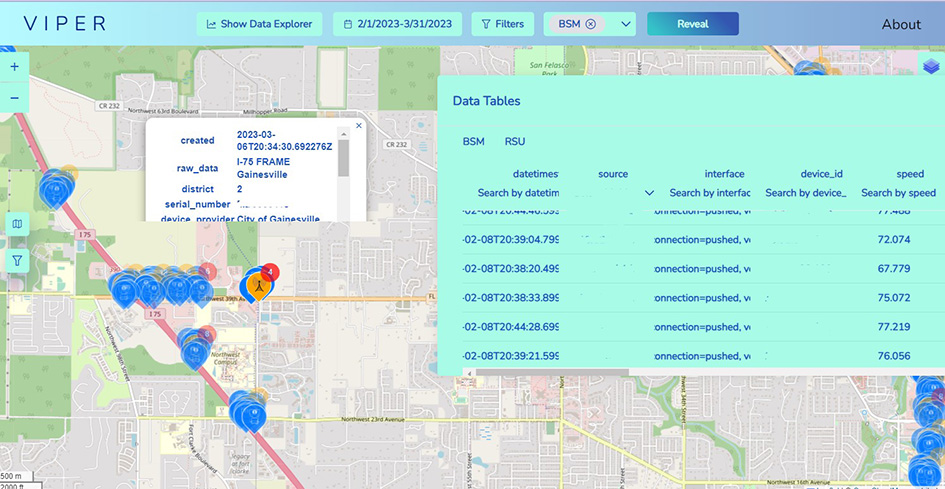Screen dimensions: 945x489
Task: Open the date range picker 2/1/2023-3/31/2023
Action: 397,24
